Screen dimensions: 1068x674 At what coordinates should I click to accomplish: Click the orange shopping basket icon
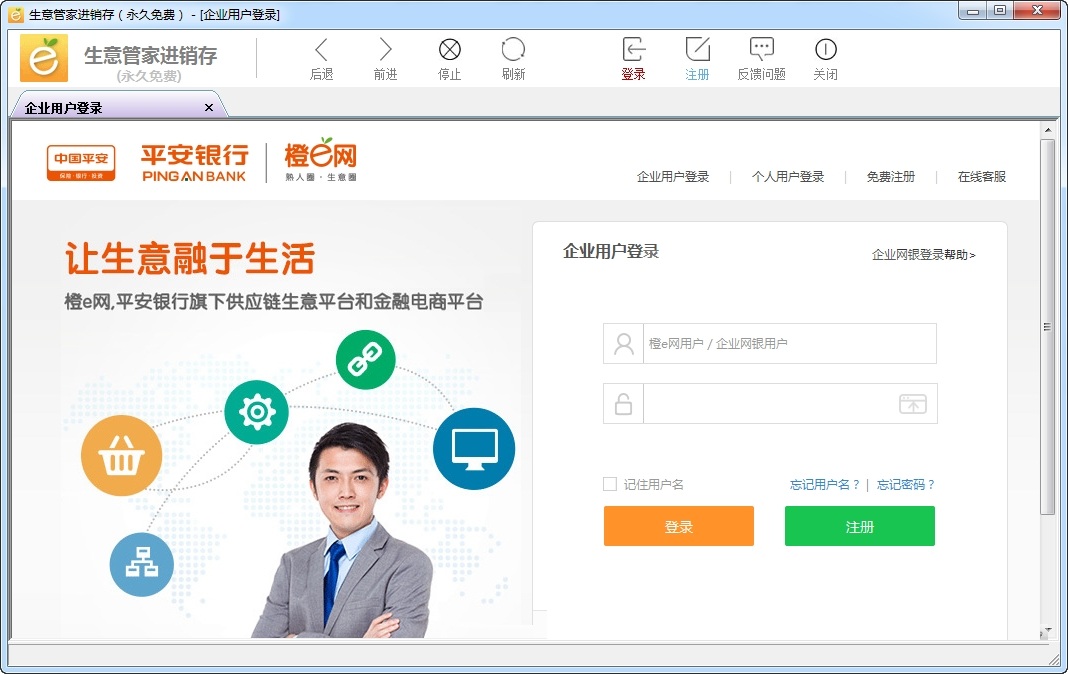(x=121, y=455)
